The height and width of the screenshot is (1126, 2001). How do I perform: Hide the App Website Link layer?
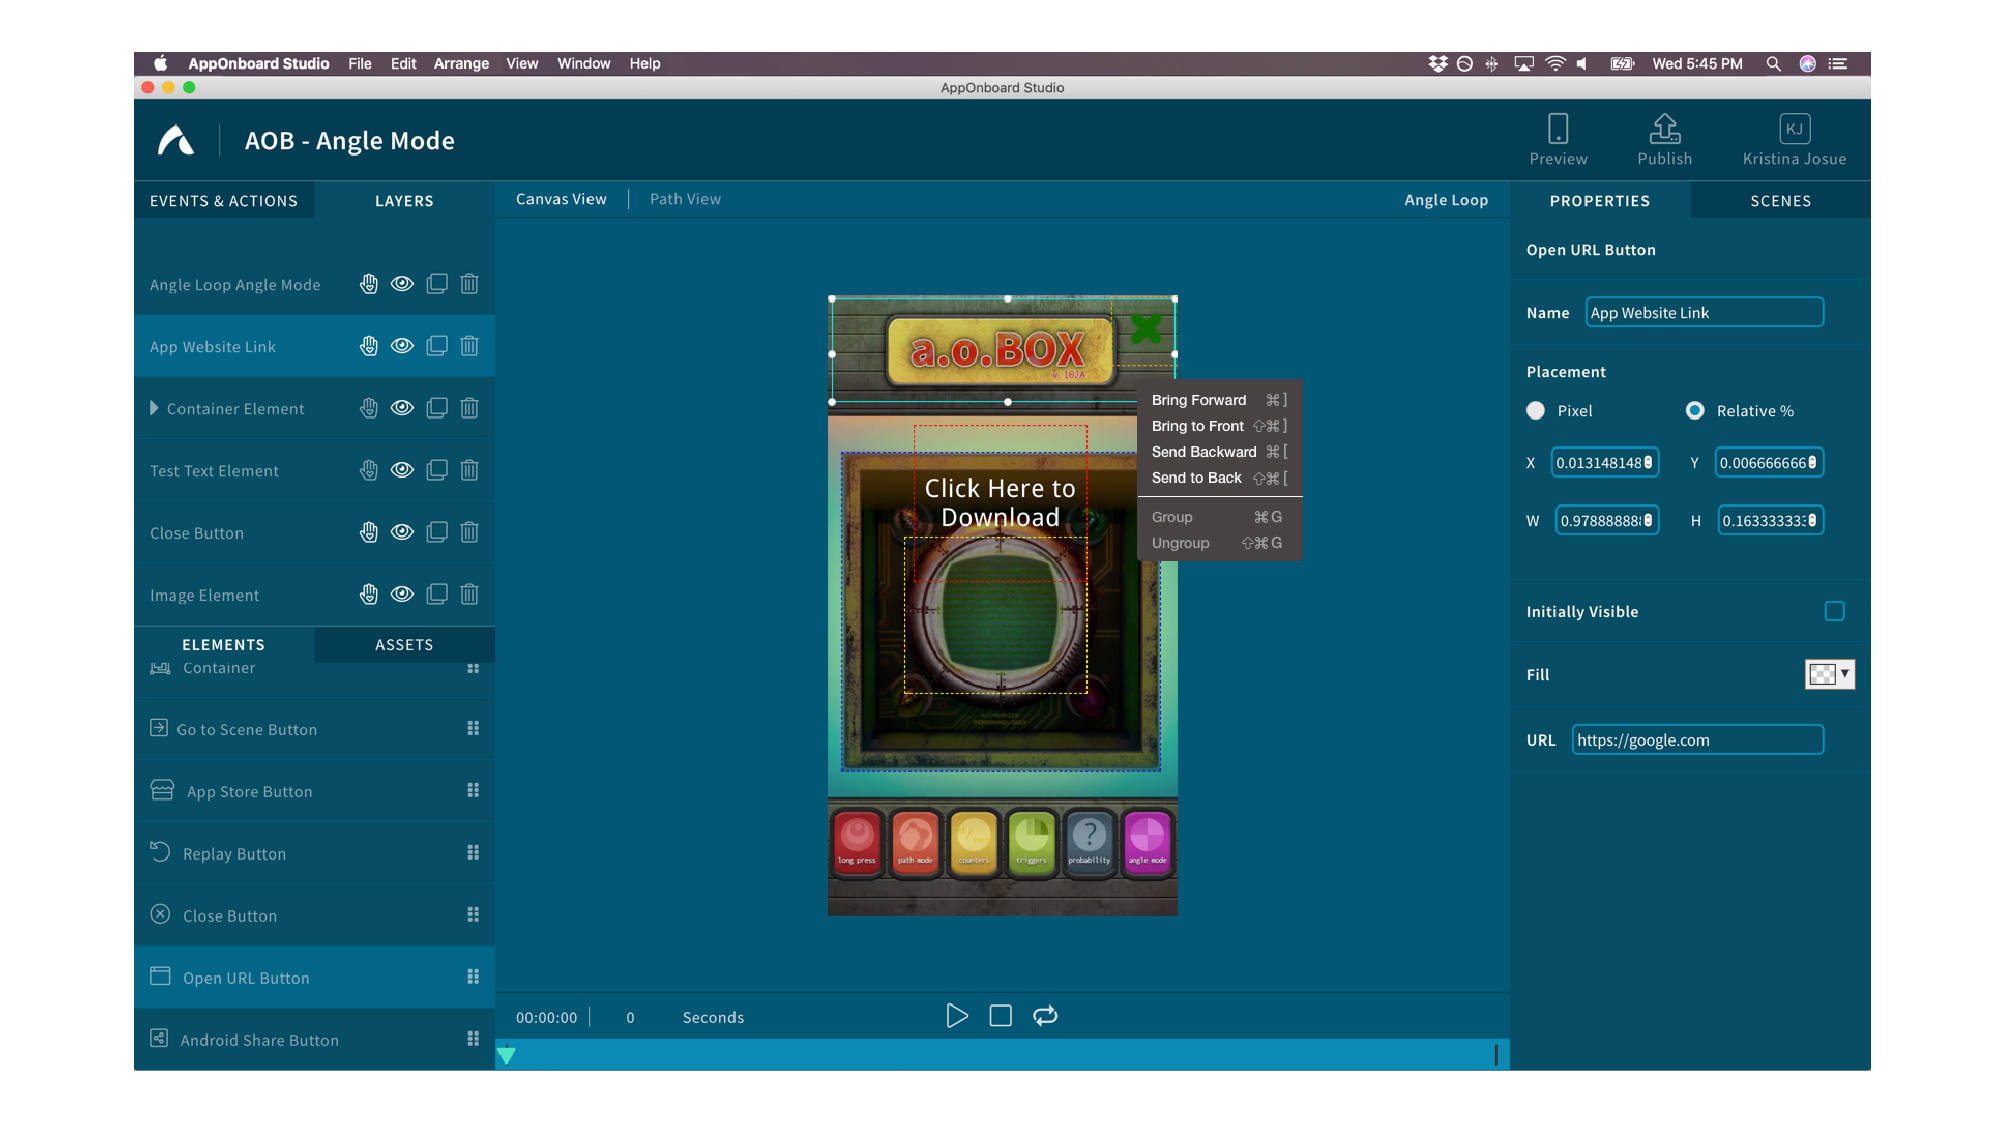click(x=402, y=345)
